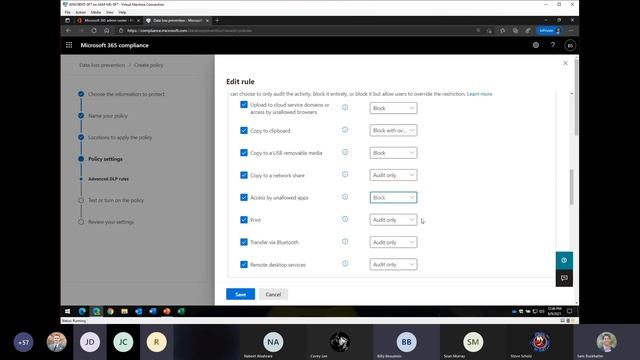Open the BS account avatar menu

coord(570,46)
